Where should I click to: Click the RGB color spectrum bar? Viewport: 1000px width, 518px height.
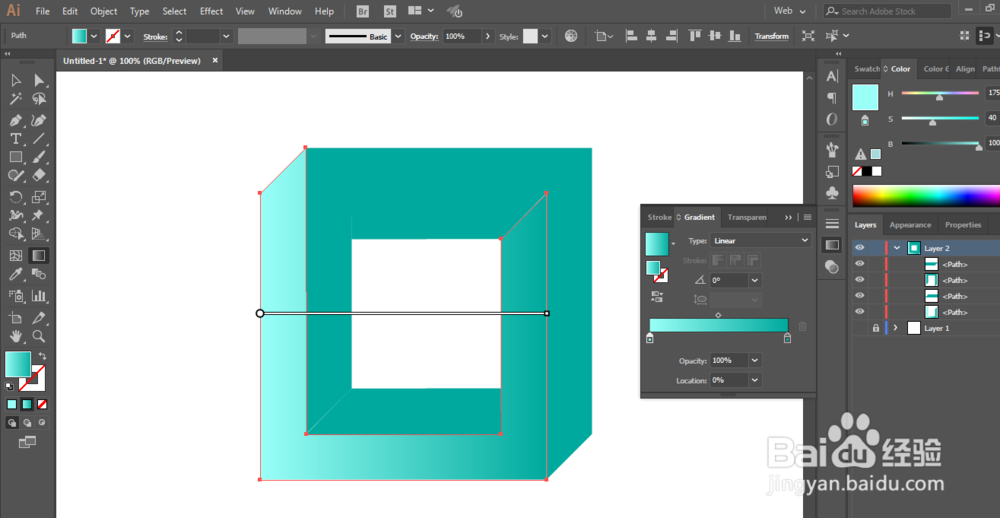click(926, 196)
